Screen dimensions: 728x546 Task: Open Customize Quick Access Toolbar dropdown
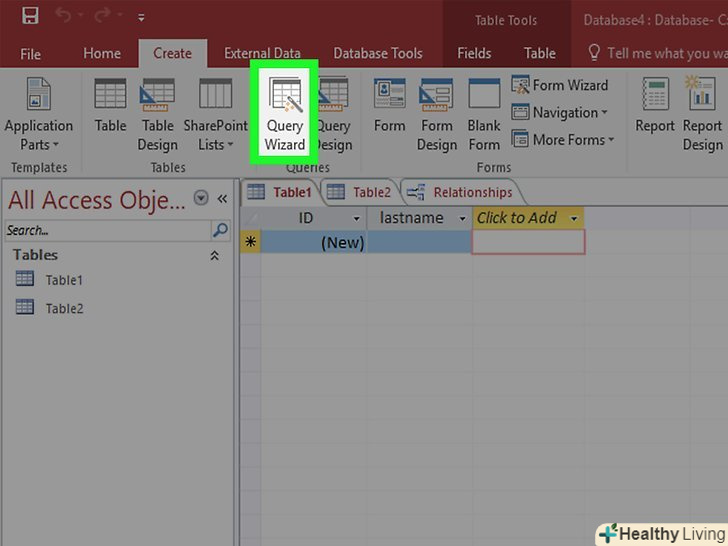(x=141, y=18)
